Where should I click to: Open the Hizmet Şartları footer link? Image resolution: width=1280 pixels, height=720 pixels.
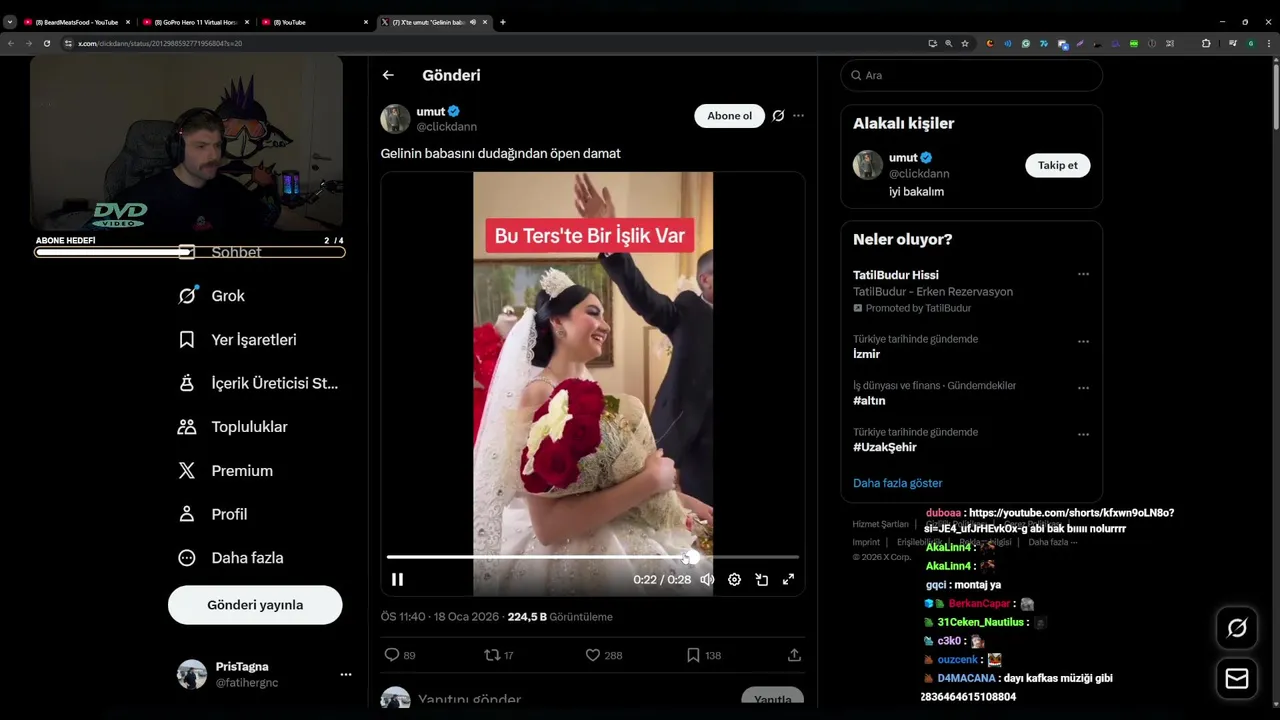[x=880, y=524]
